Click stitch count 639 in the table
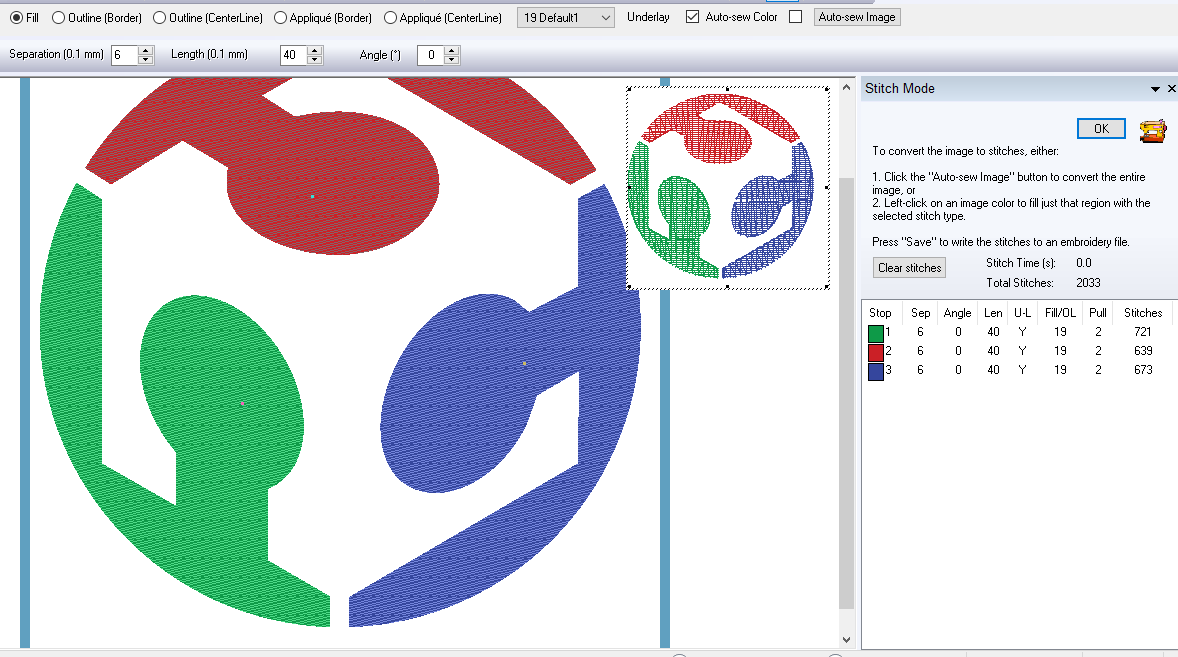Screen dimensions: 1178x657 [x=1143, y=351]
